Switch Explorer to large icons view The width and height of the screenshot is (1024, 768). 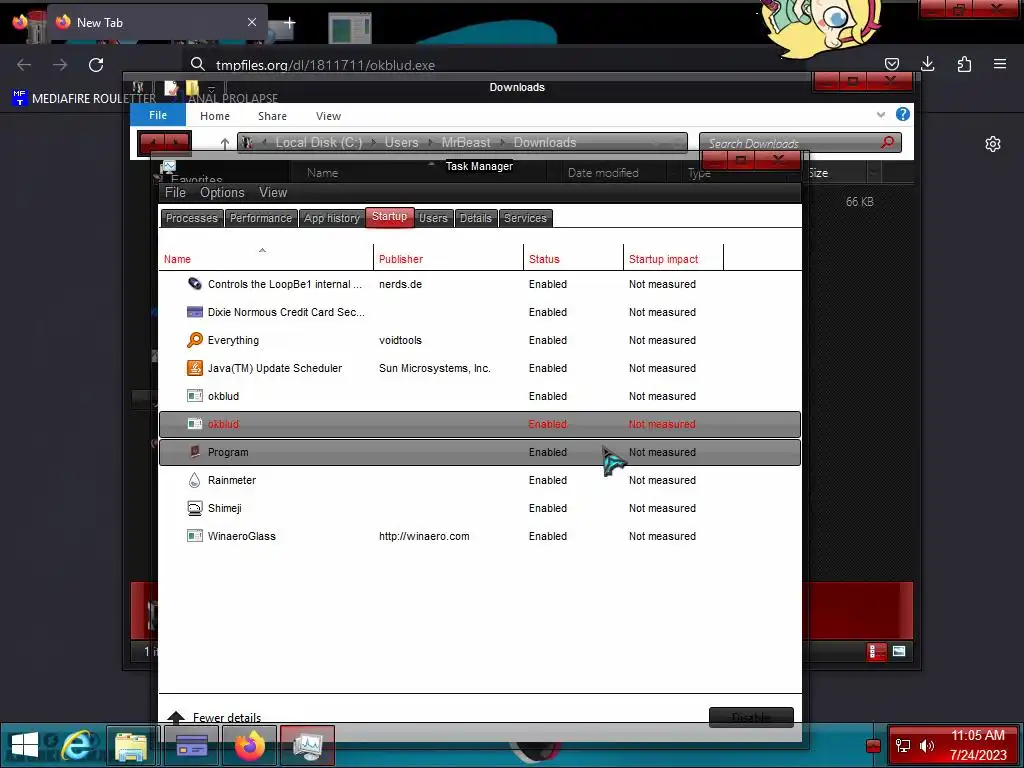[899, 651]
